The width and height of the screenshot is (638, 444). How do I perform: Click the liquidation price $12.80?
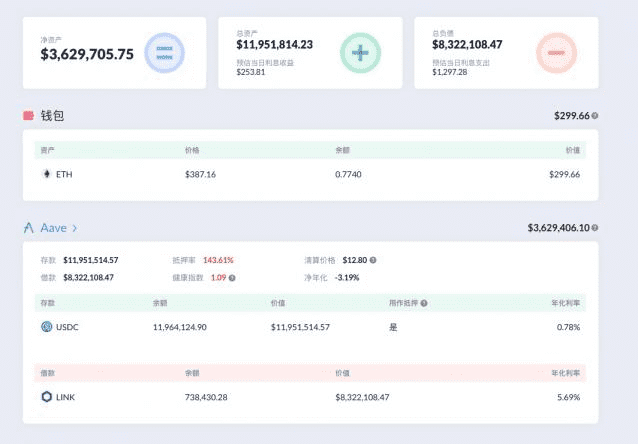(x=355, y=260)
